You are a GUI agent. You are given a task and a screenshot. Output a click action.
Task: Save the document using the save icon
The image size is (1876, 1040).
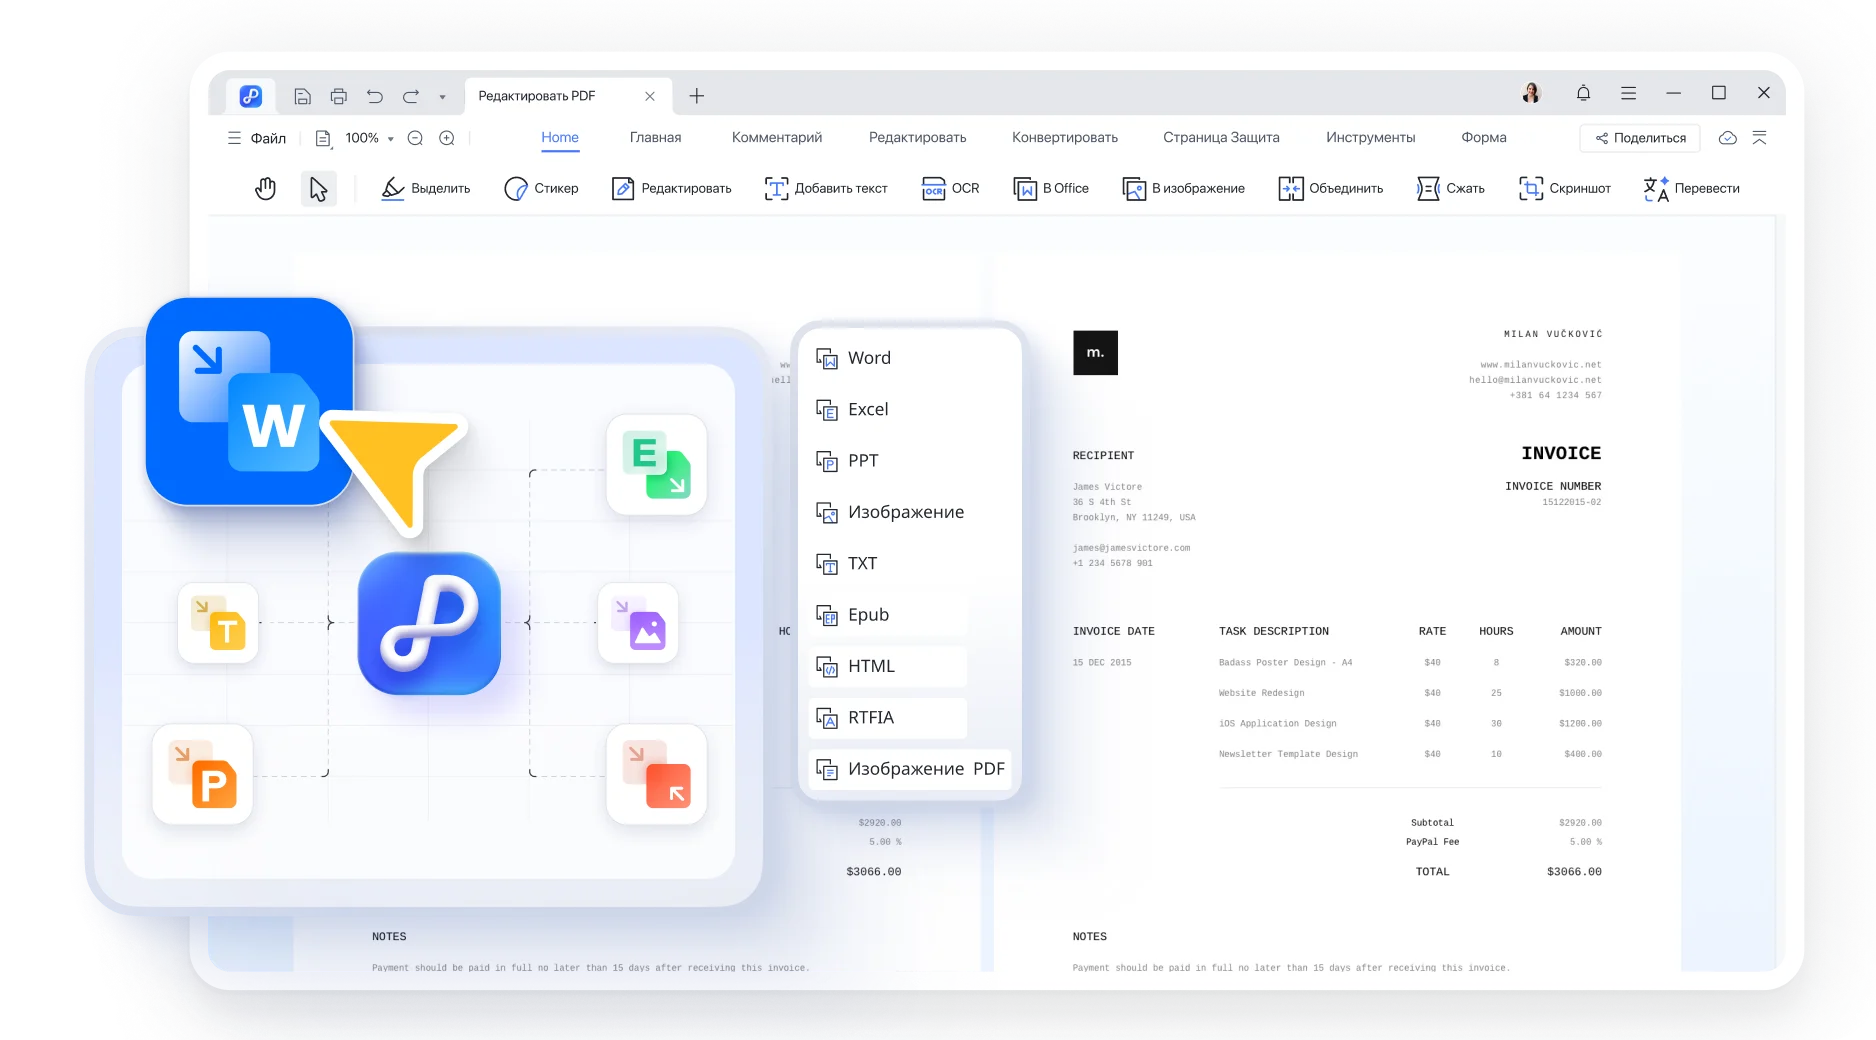pos(302,95)
